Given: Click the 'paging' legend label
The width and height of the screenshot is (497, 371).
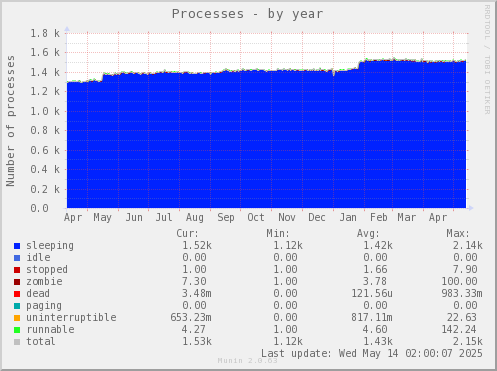Looking at the screenshot, I should coord(44,306).
